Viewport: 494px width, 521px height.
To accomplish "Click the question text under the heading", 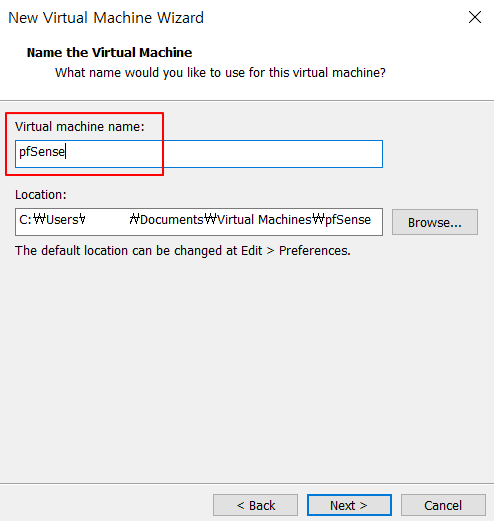I will pyautogui.click(x=220, y=73).
